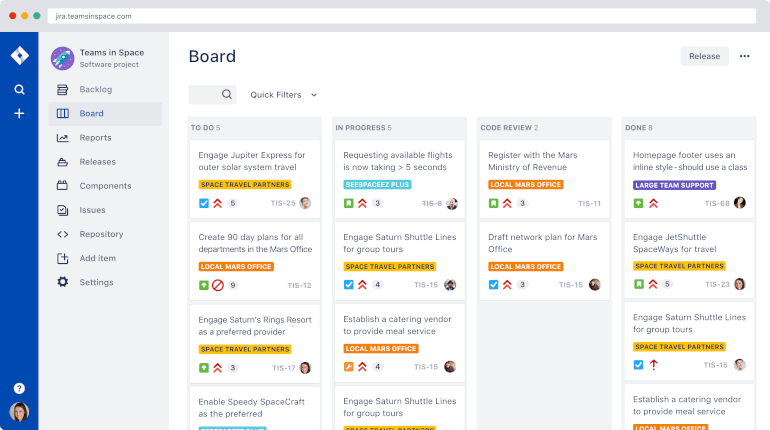This screenshot has width=770, height=430.
Task: Select Board in project menu
Action: coord(105,113)
